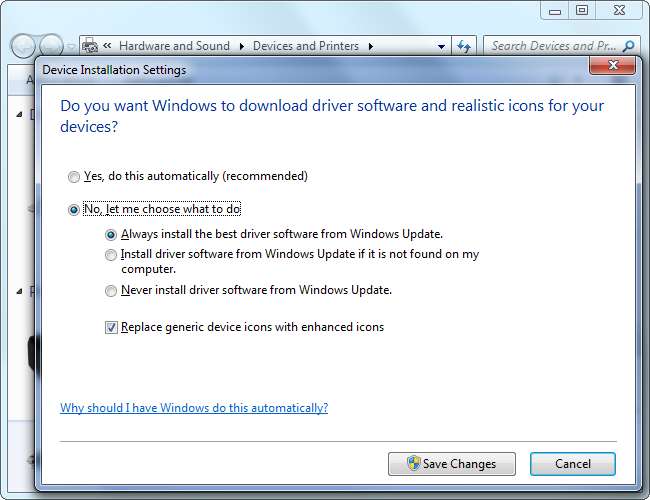Close the Devices and Printers window
Image resolution: width=650 pixels, height=500 pixels.
(x=619, y=10)
